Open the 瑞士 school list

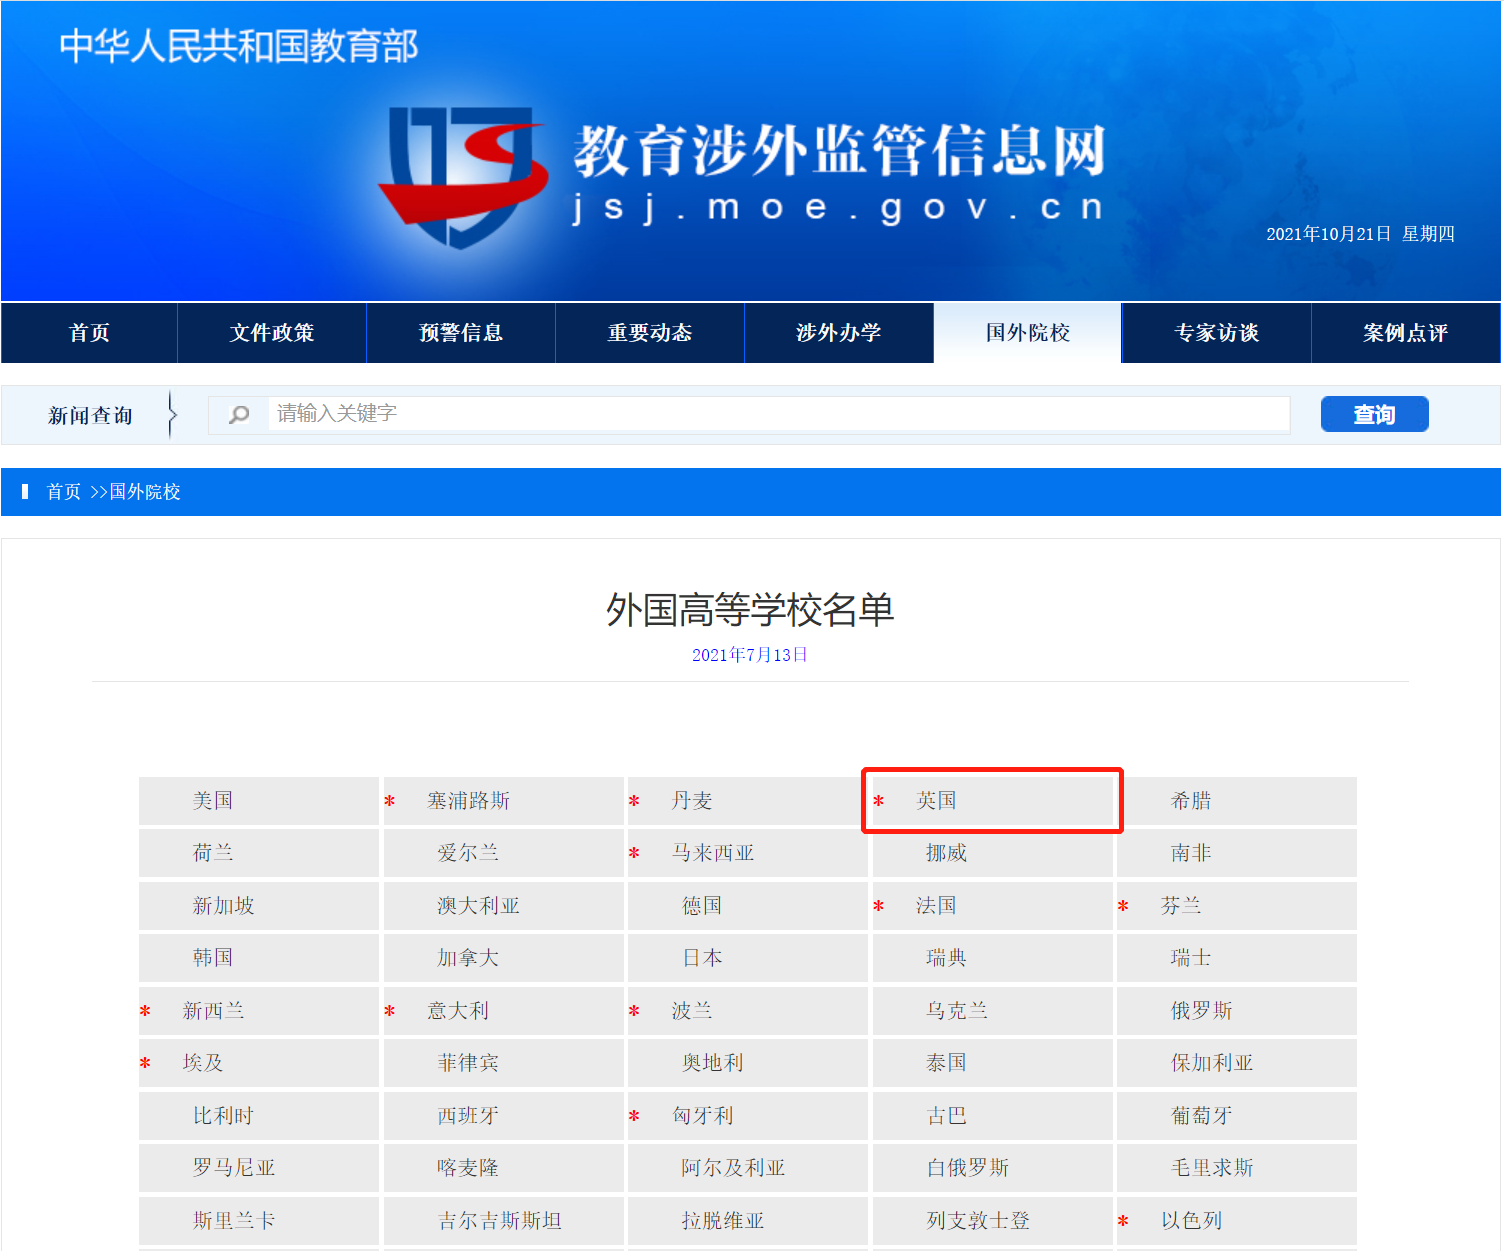tap(1191, 958)
